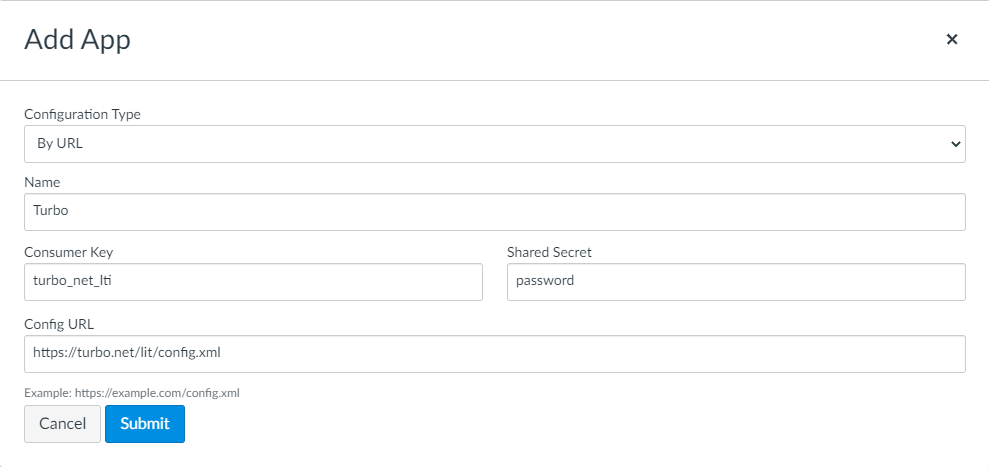Click the example config.xml hint text
Viewport: 989px width, 467px height.
coord(131,393)
